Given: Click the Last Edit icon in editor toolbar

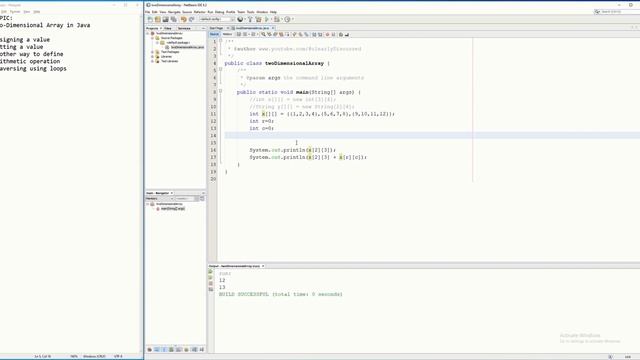Looking at the screenshot, I should click(x=239, y=34).
